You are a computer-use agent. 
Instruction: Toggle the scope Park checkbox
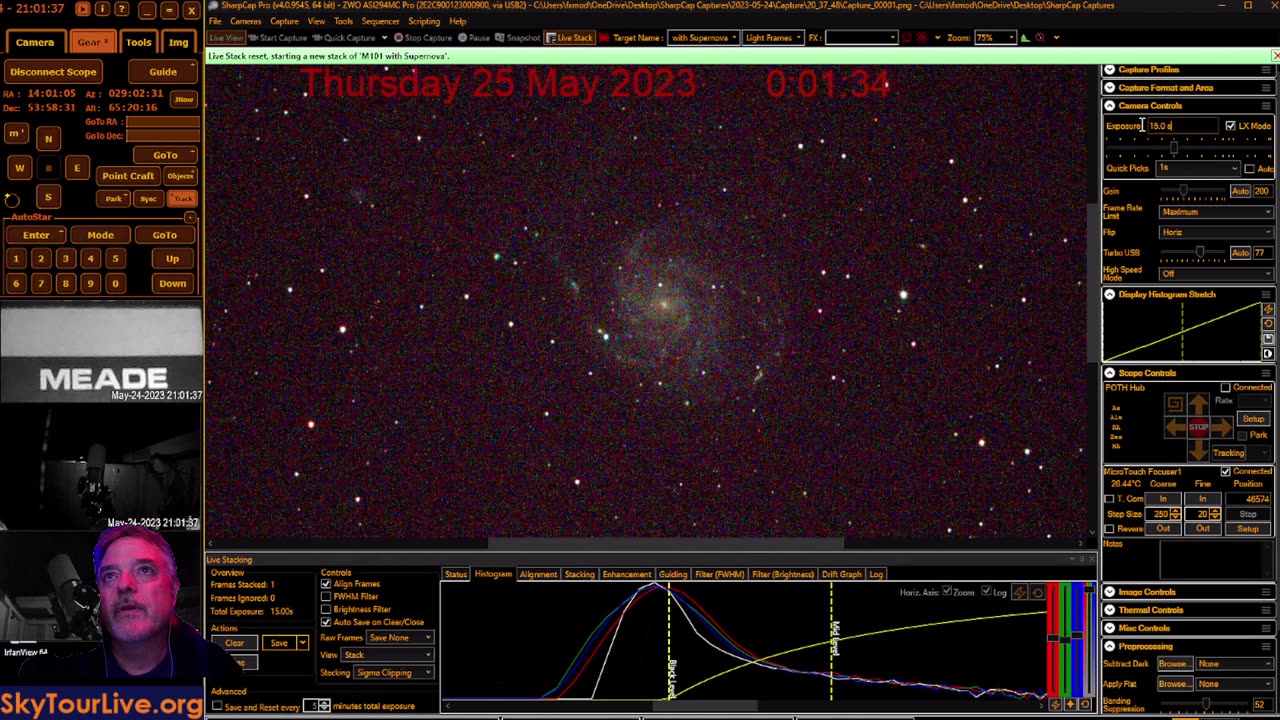pyautogui.click(x=1243, y=435)
